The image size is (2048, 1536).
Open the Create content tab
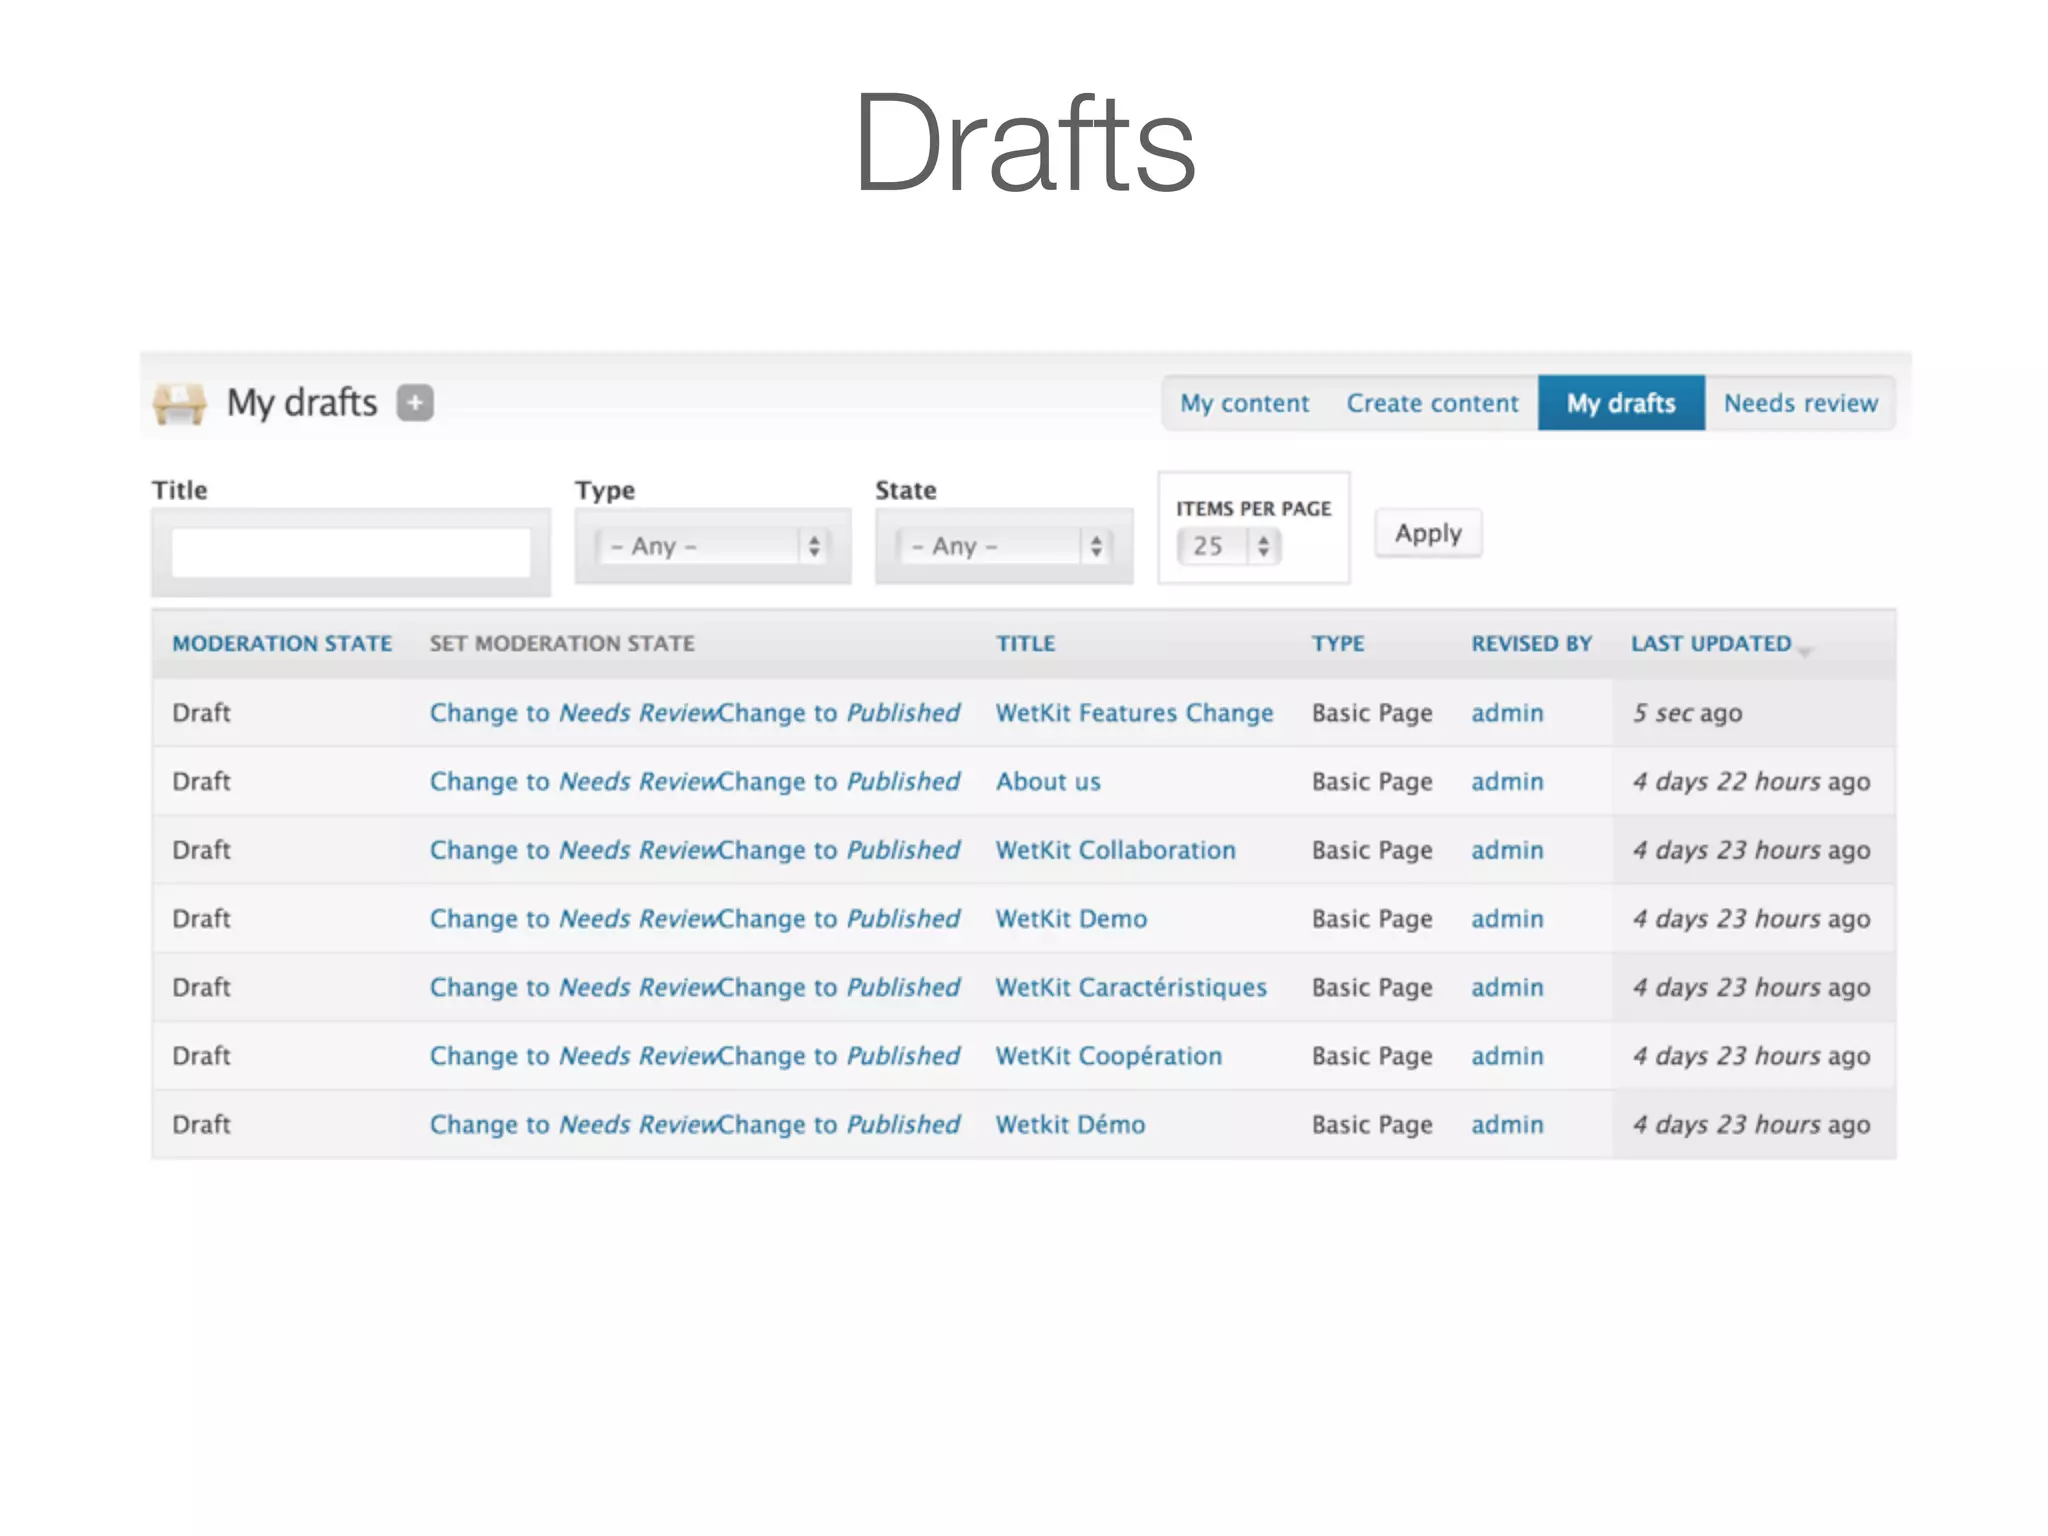(1432, 403)
